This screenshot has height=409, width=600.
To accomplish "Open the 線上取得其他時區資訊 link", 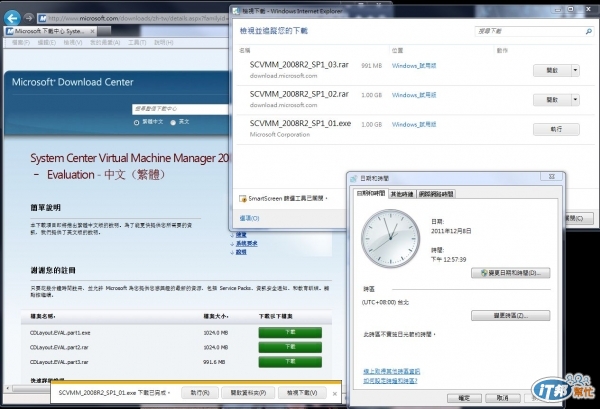I will tap(391, 372).
